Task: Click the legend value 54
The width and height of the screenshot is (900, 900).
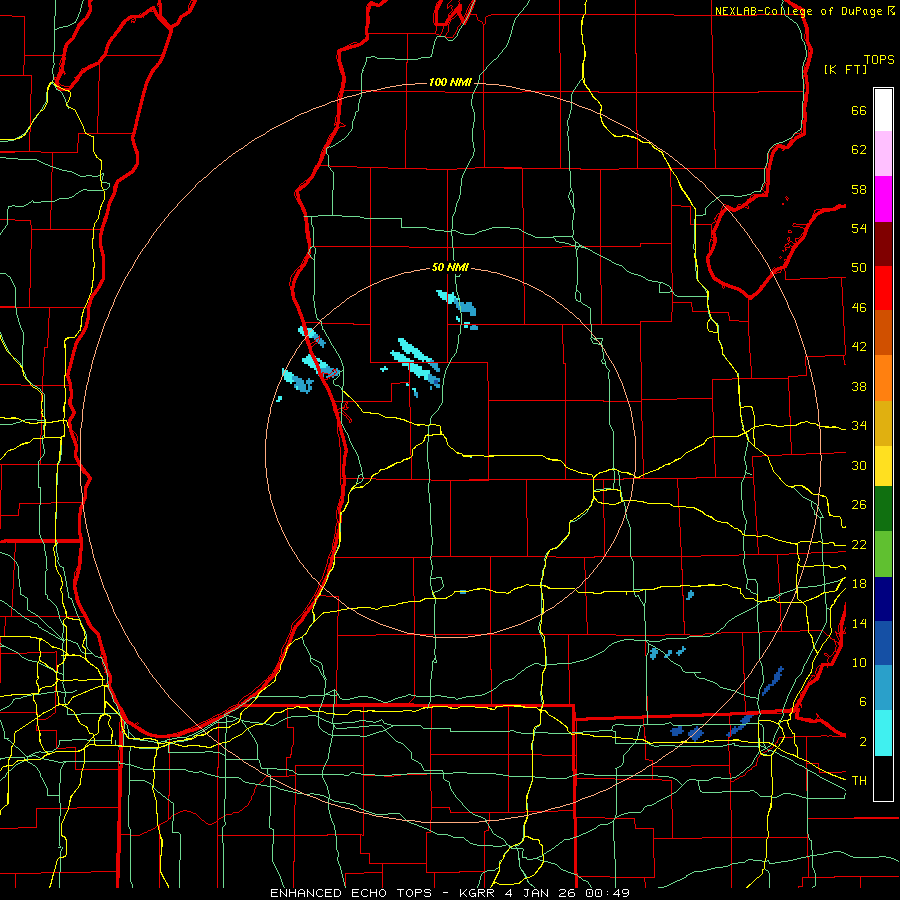Action: [x=859, y=228]
